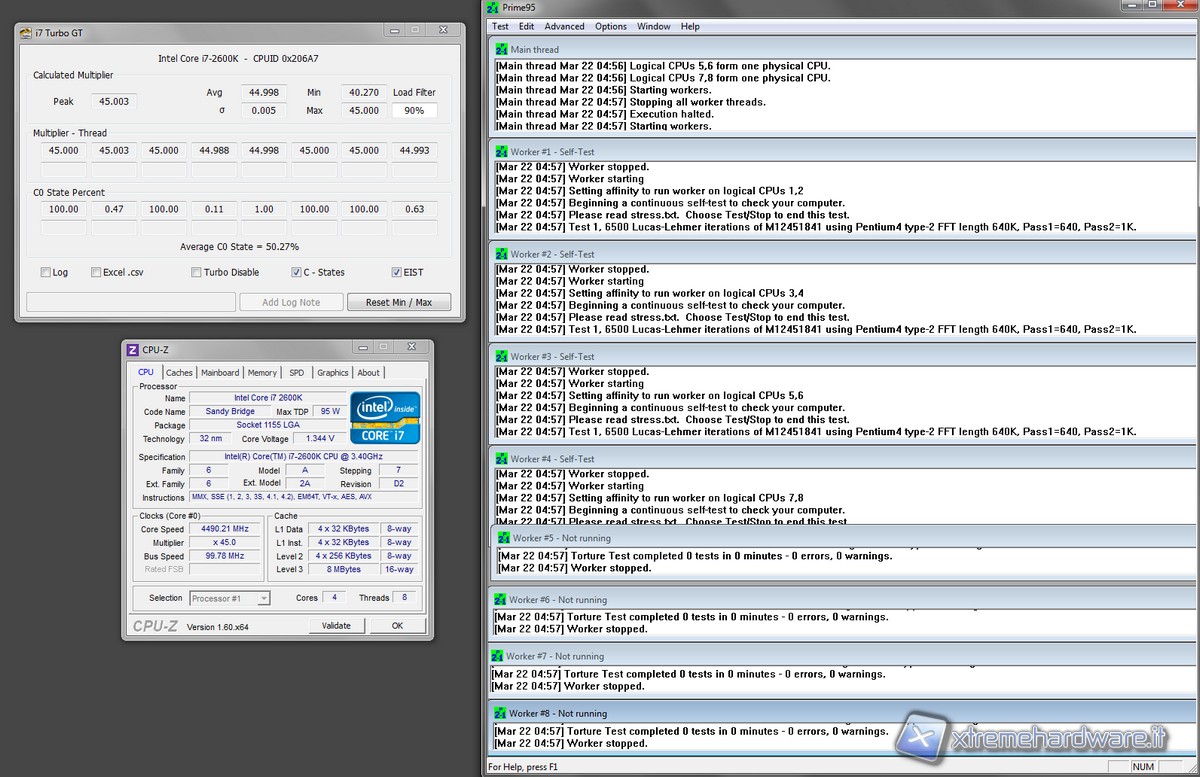Toggle the C - States checkbox
This screenshot has height=777, width=1200.
click(296, 272)
